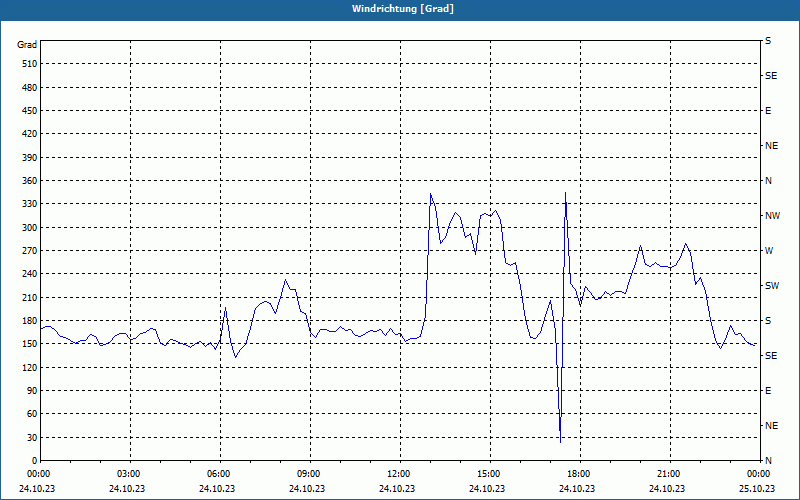800x500 pixels.
Task: Click the blue line's spike just after 13:00
Action: [x=431, y=194]
